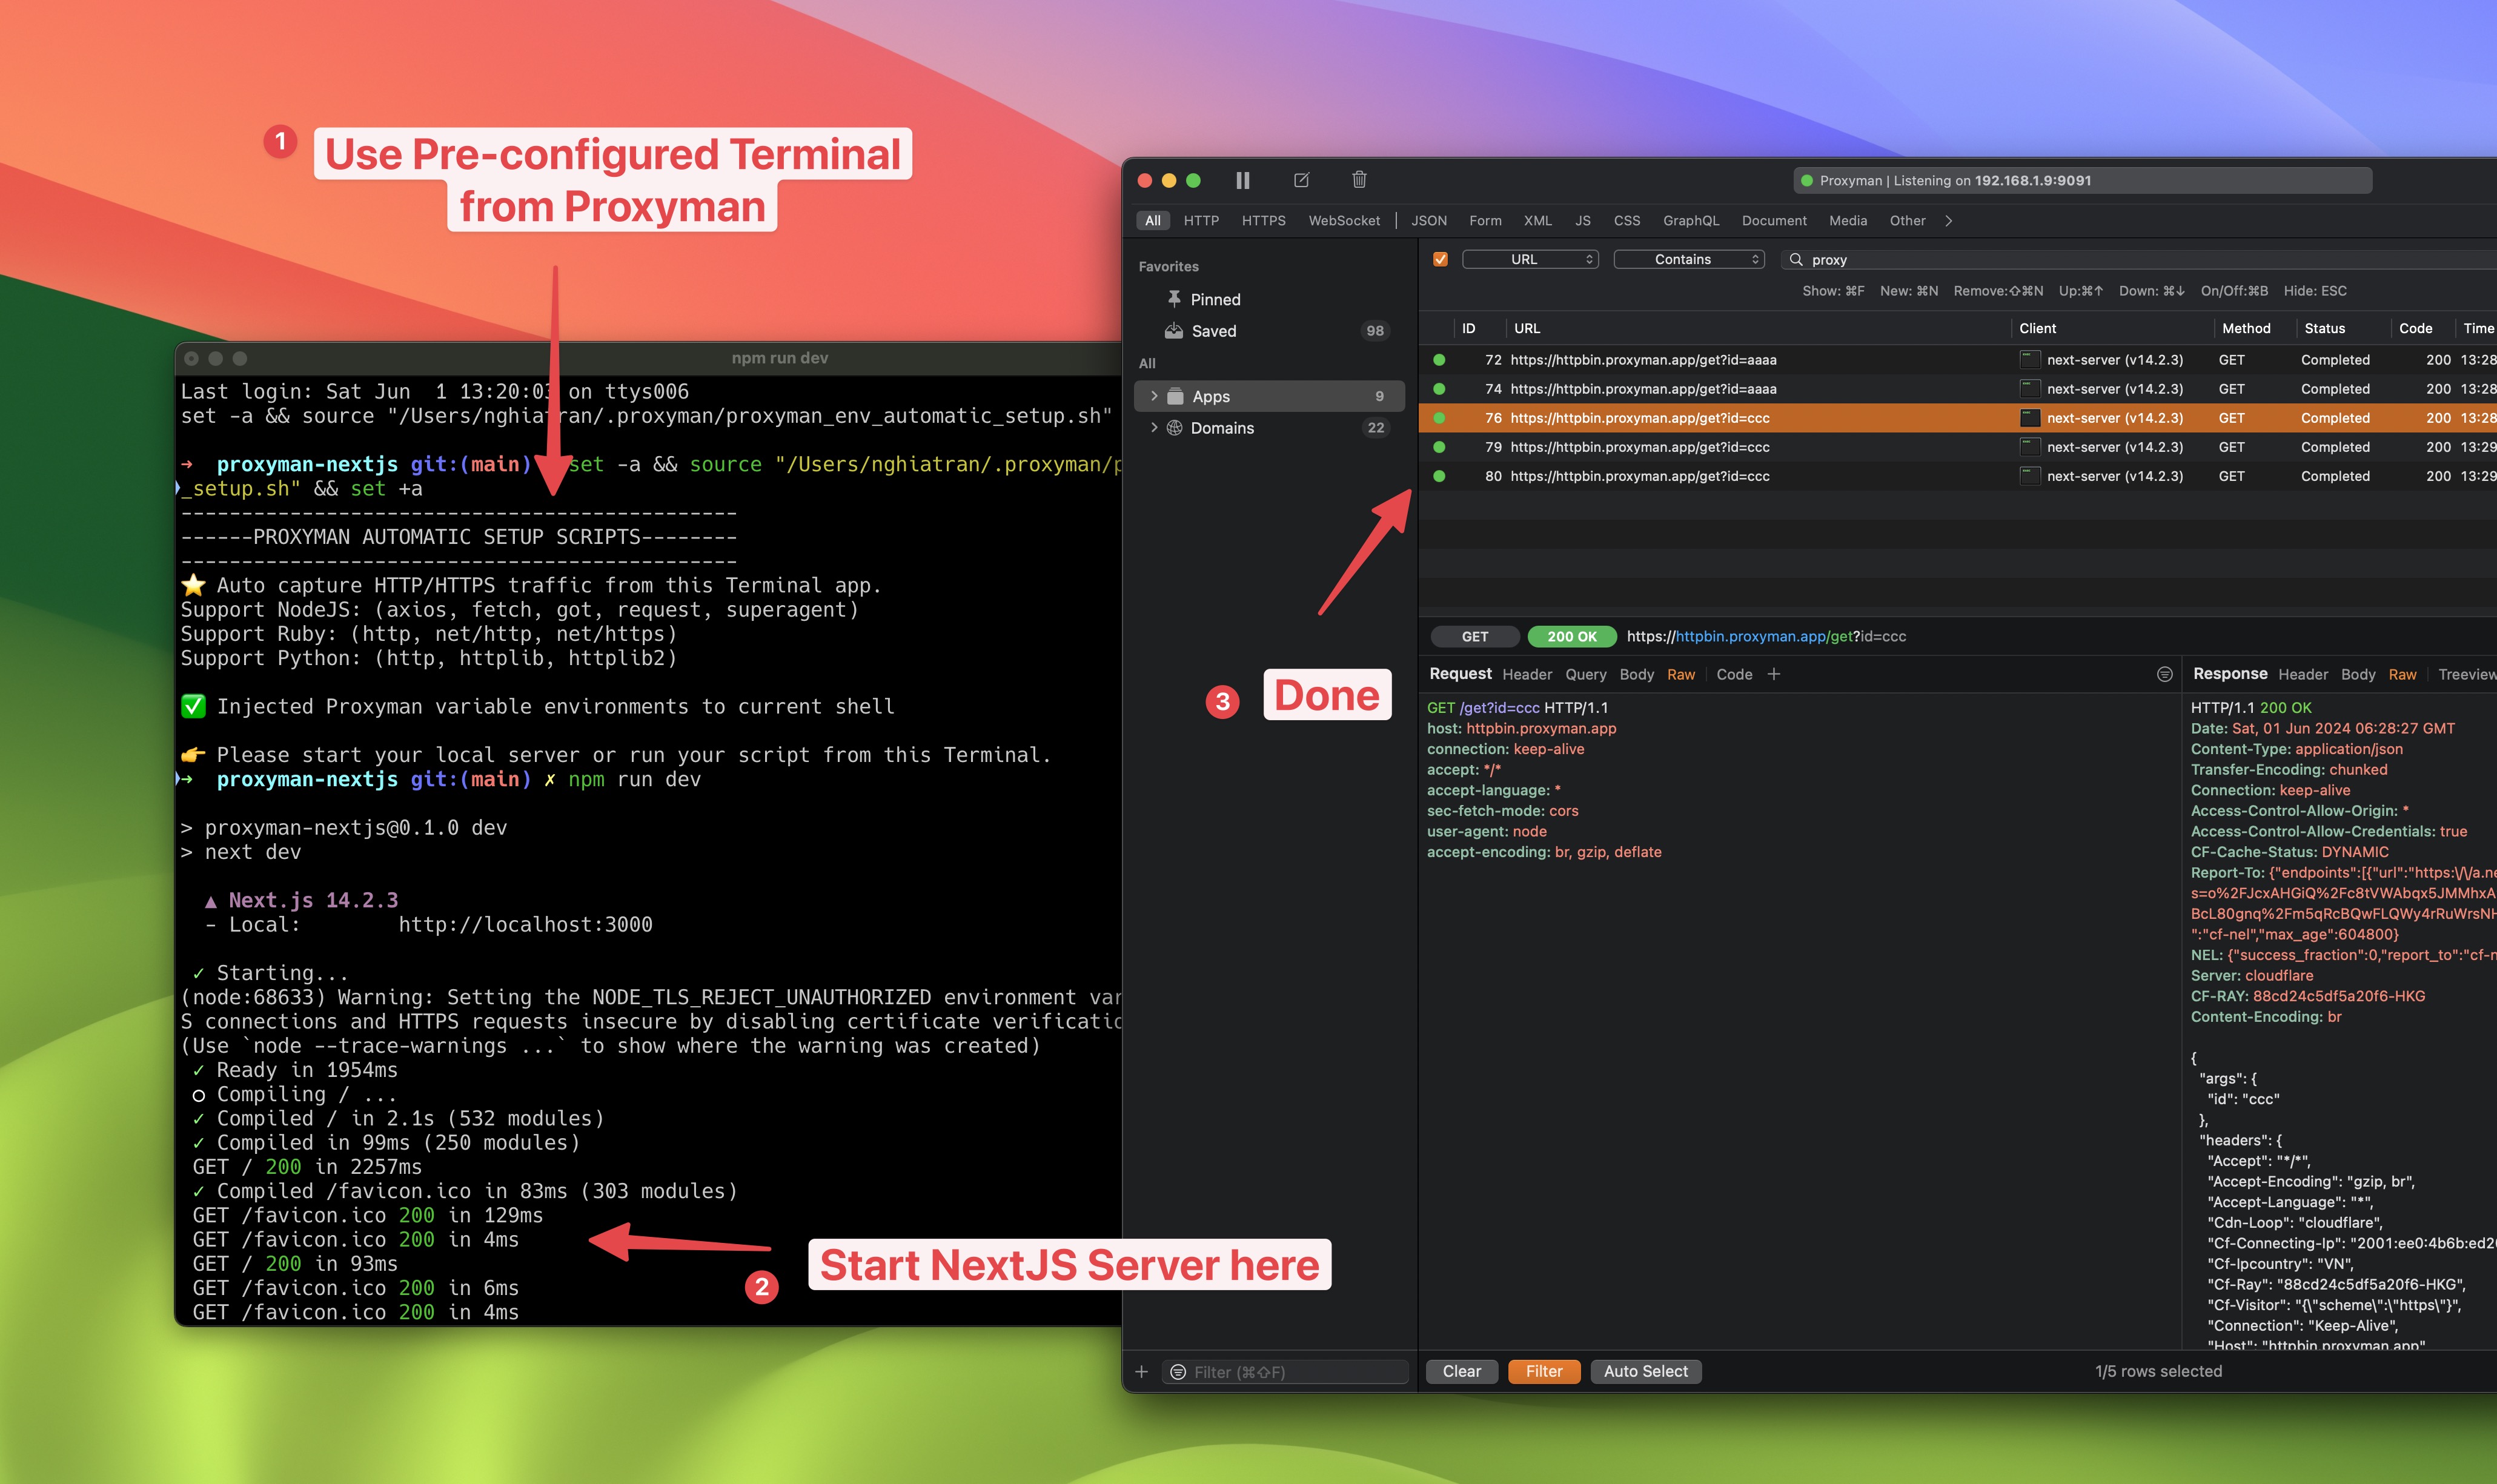
Task: Click the plus icon beside Request Code tab
Action: click(x=1773, y=674)
